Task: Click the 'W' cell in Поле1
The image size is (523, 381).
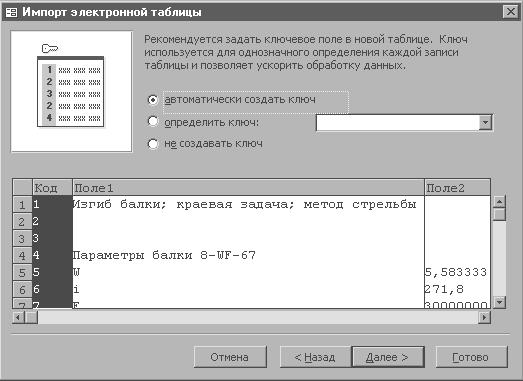Action: (x=248, y=272)
